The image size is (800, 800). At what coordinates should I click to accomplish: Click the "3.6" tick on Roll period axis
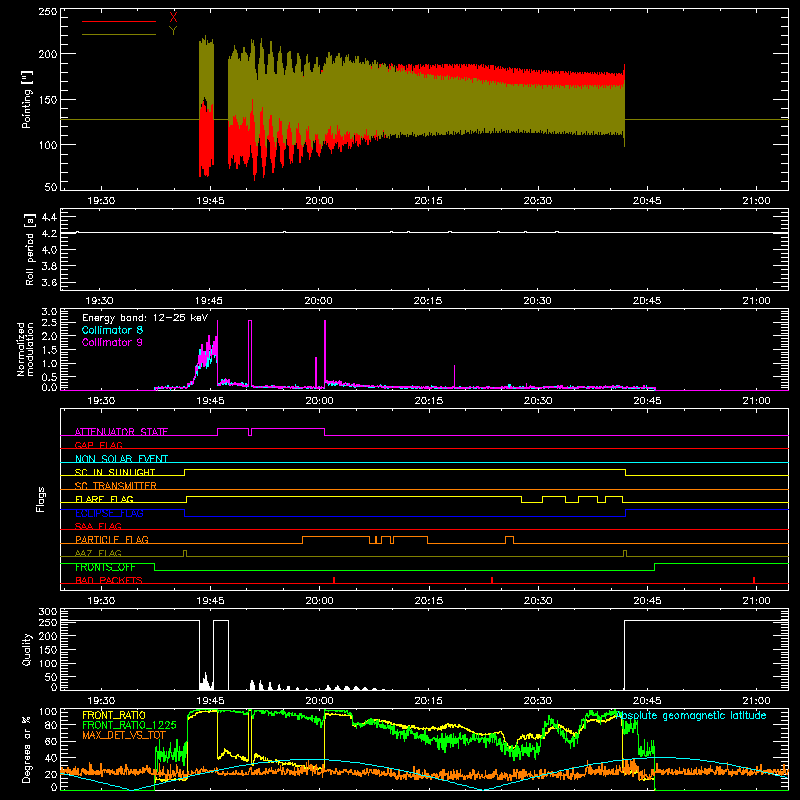click(x=49, y=282)
